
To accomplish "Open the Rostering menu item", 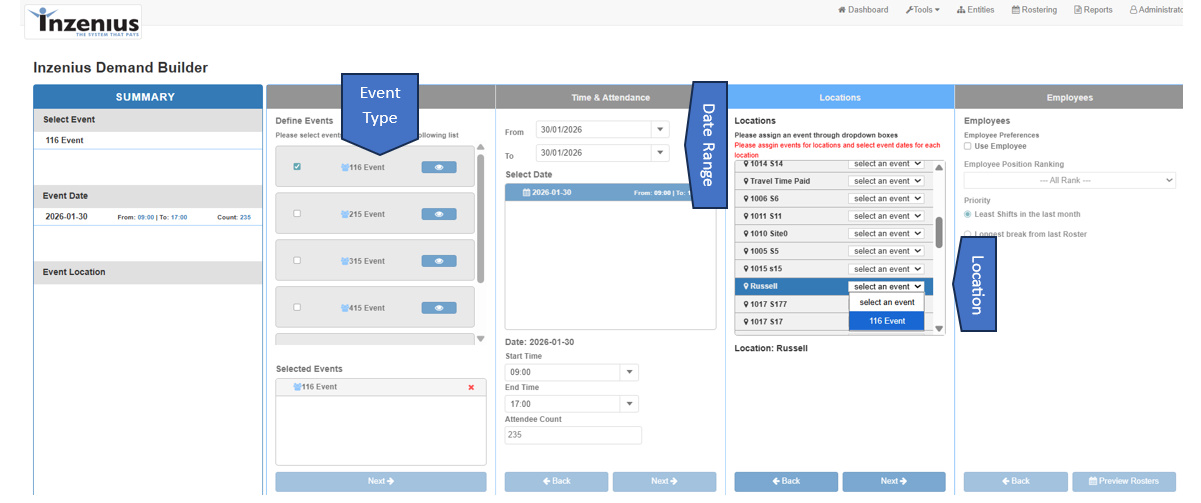I will 1034,10.
